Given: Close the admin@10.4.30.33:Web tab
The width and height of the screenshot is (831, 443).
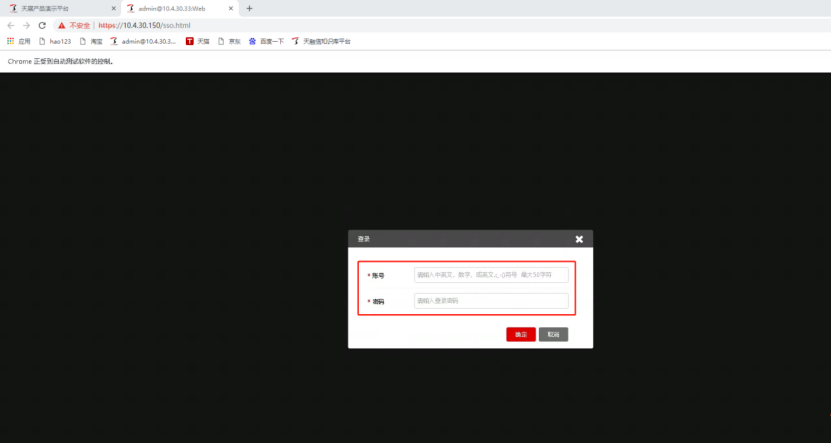Looking at the screenshot, I should 230,8.
